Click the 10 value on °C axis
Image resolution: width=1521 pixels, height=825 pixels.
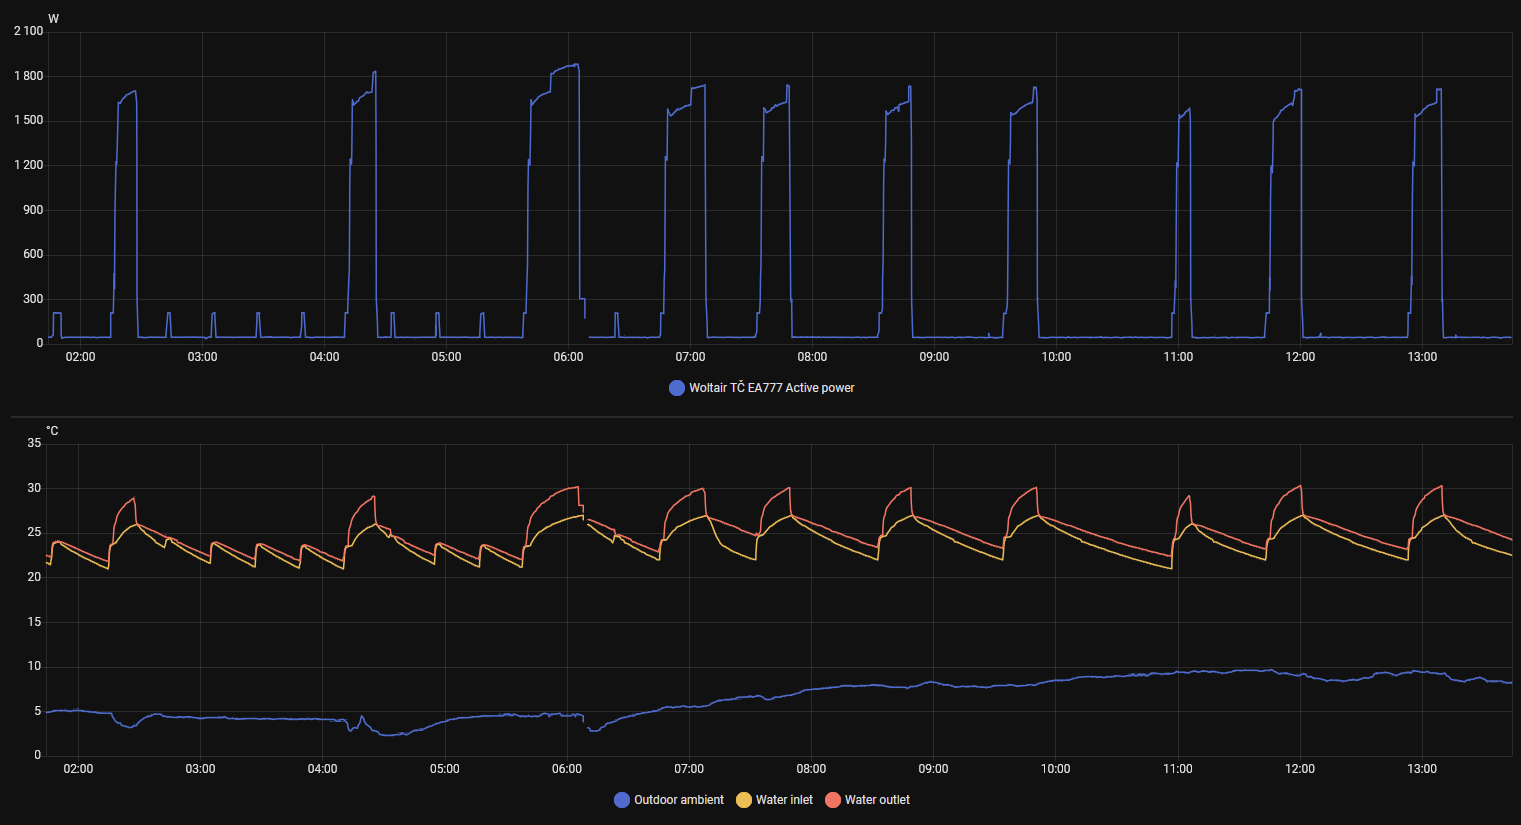tap(34, 666)
